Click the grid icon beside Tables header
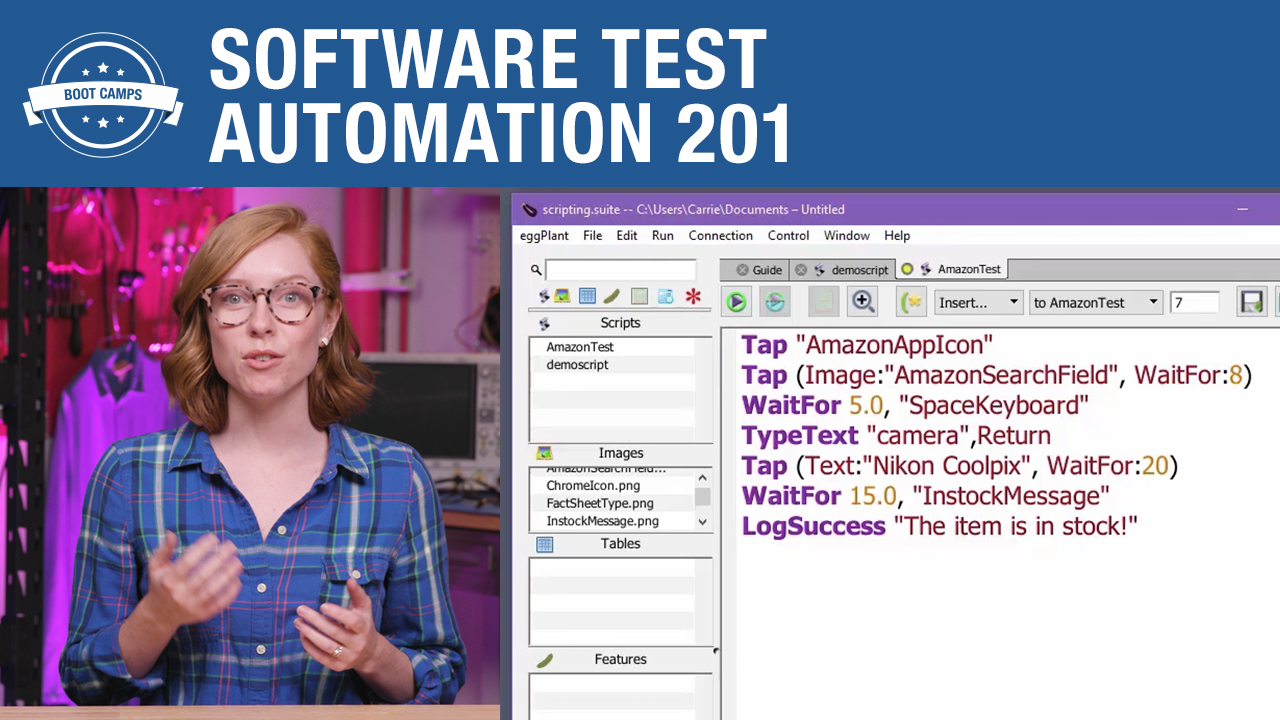The height and width of the screenshot is (720, 1280). tap(544, 544)
